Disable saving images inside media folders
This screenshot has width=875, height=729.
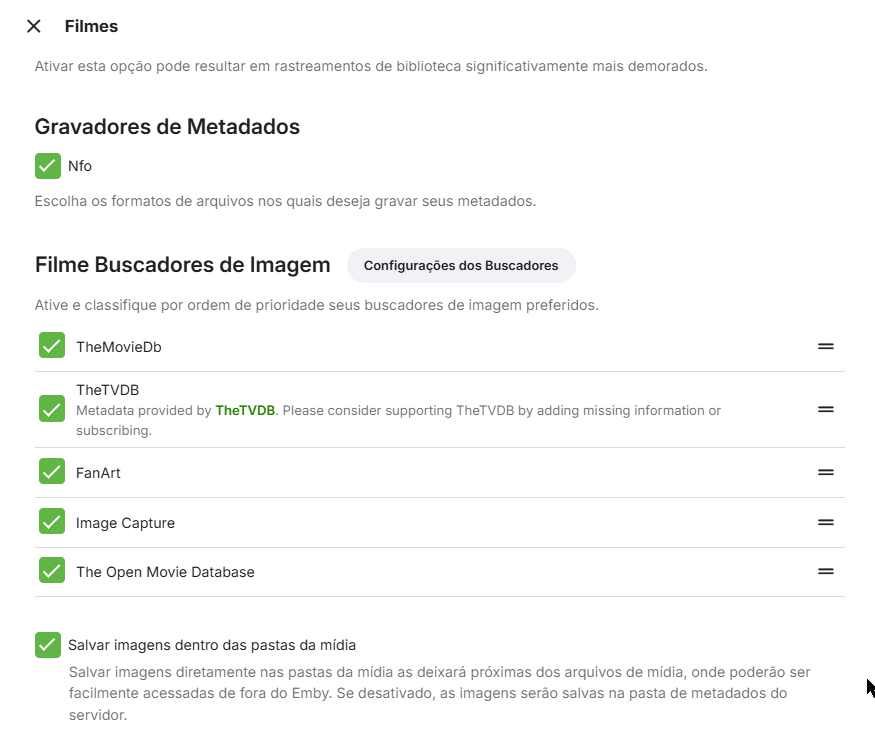pyautogui.click(x=47, y=645)
